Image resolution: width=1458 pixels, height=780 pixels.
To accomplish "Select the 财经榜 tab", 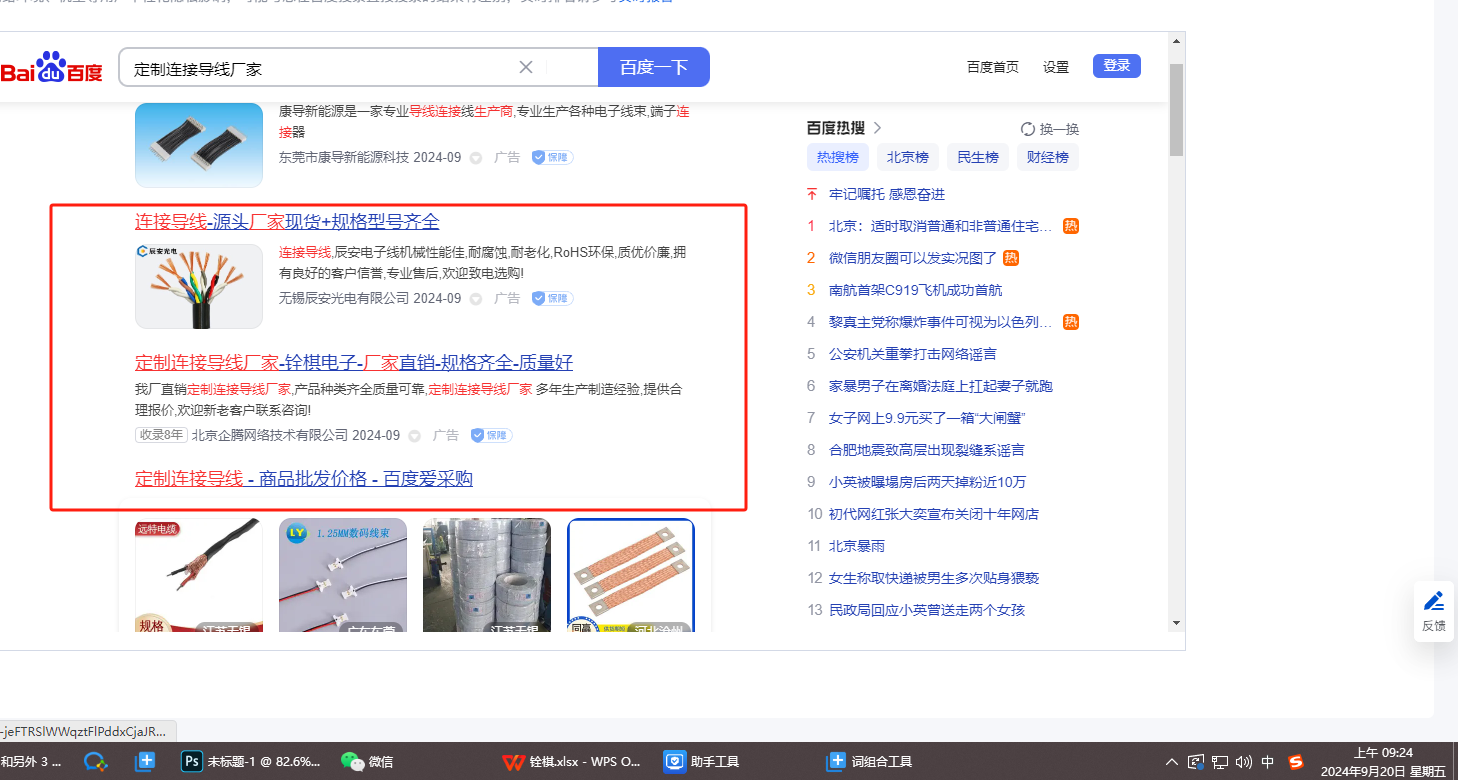I will pos(1048,157).
